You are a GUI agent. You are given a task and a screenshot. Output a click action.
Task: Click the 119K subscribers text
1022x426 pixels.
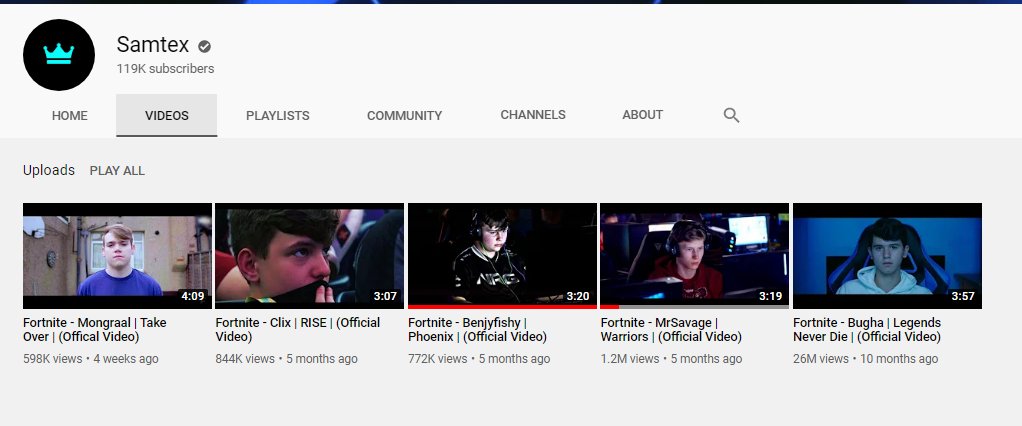pyautogui.click(x=166, y=68)
